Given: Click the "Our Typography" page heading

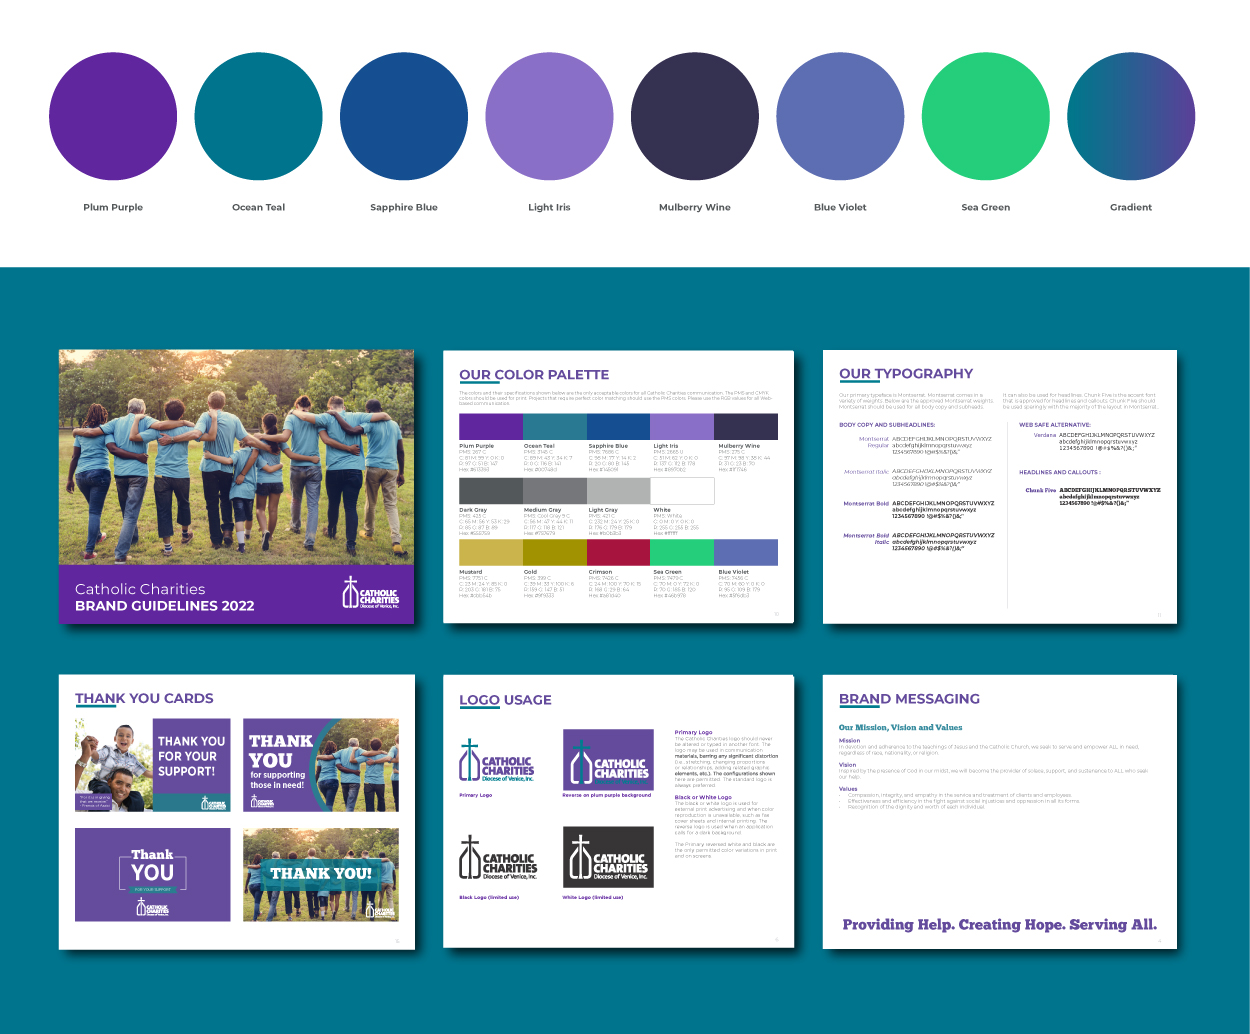Looking at the screenshot, I should [906, 374].
